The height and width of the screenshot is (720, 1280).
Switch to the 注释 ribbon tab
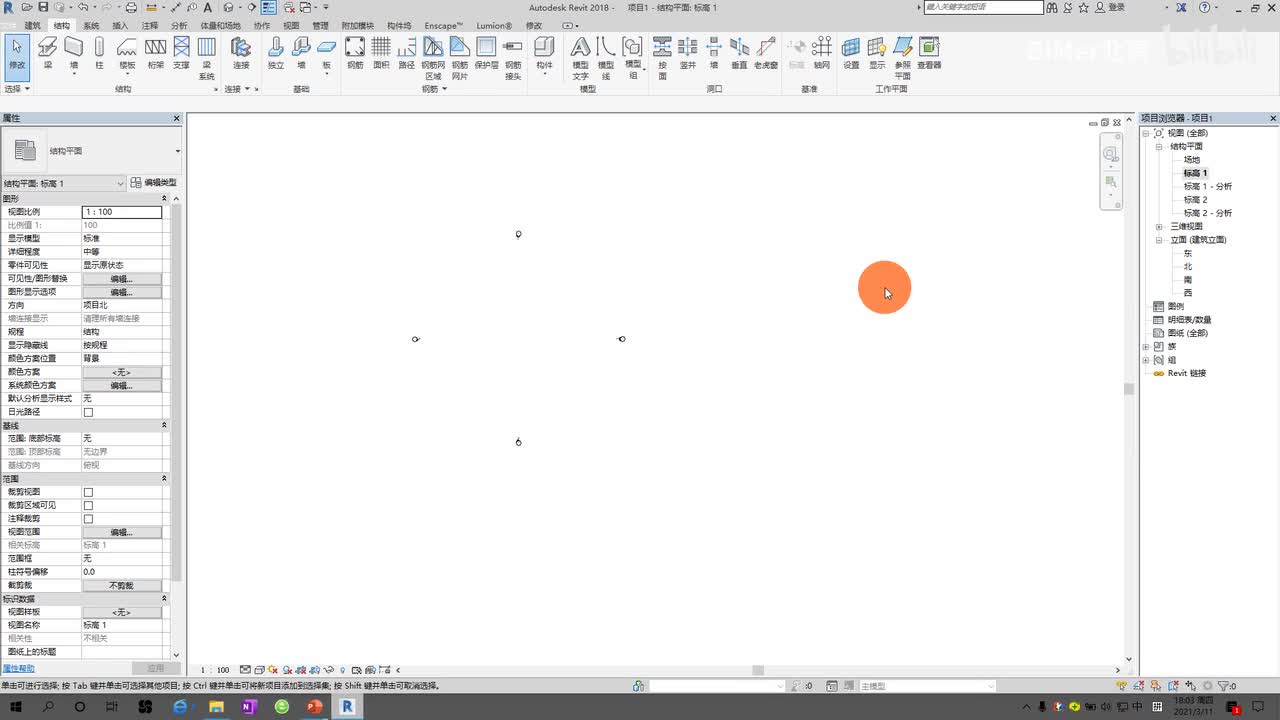[x=150, y=25]
